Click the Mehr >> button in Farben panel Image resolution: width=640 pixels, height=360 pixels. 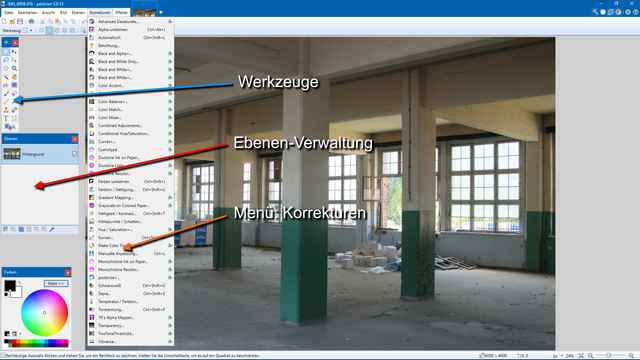pos(56,283)
